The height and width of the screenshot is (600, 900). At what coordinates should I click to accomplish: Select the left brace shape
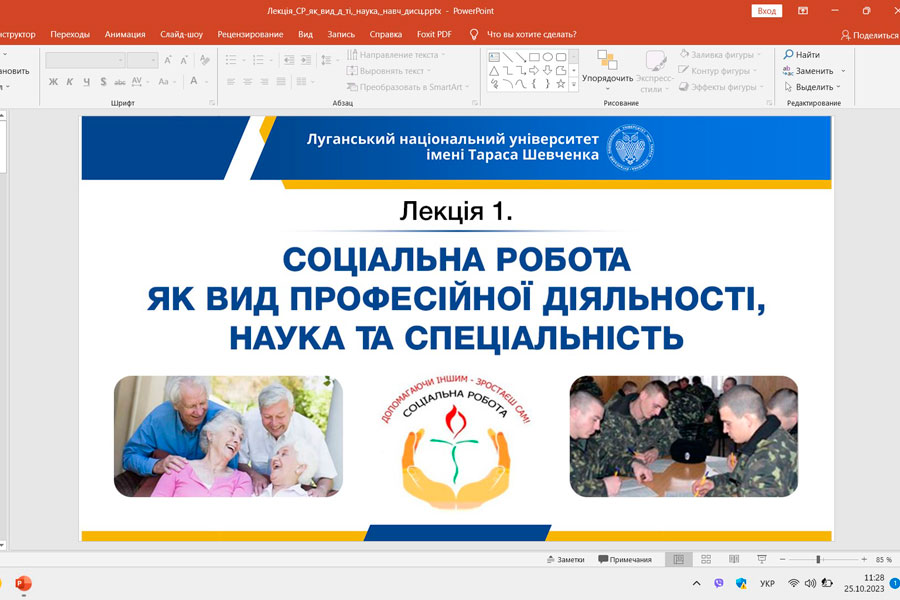pyautogui.click(x=534, y=84)
